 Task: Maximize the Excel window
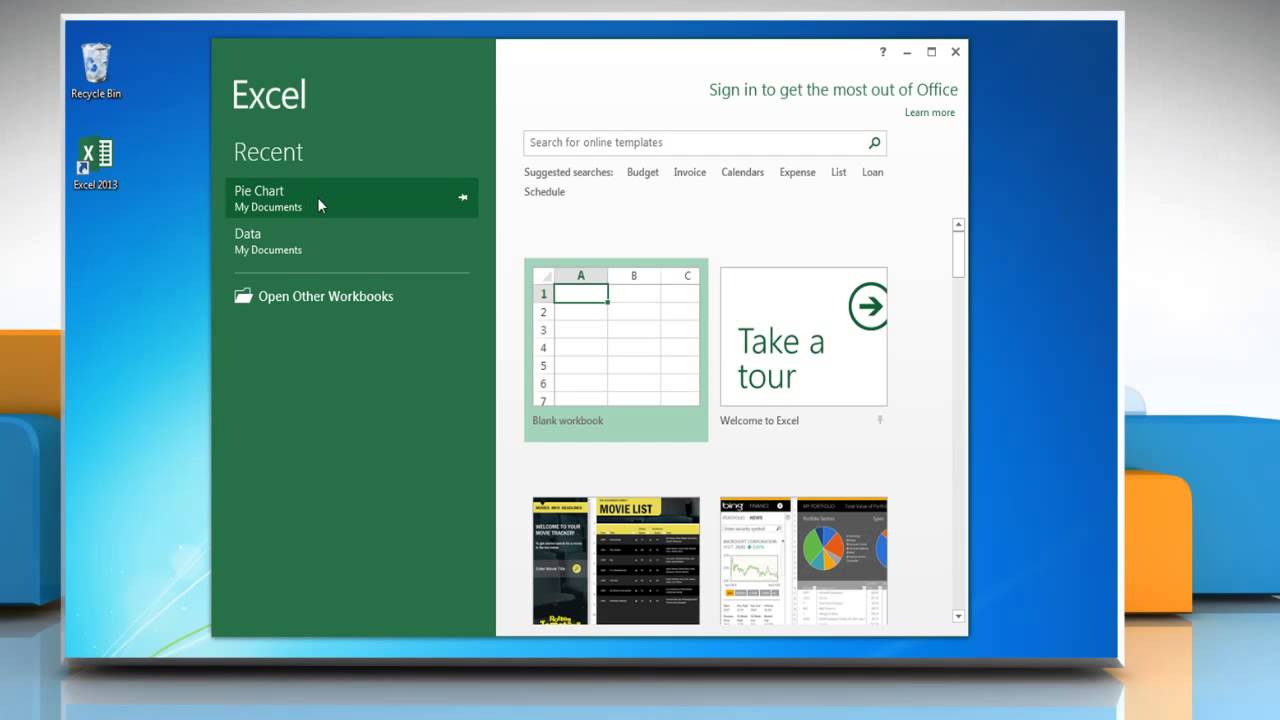[x=931, y=52]
